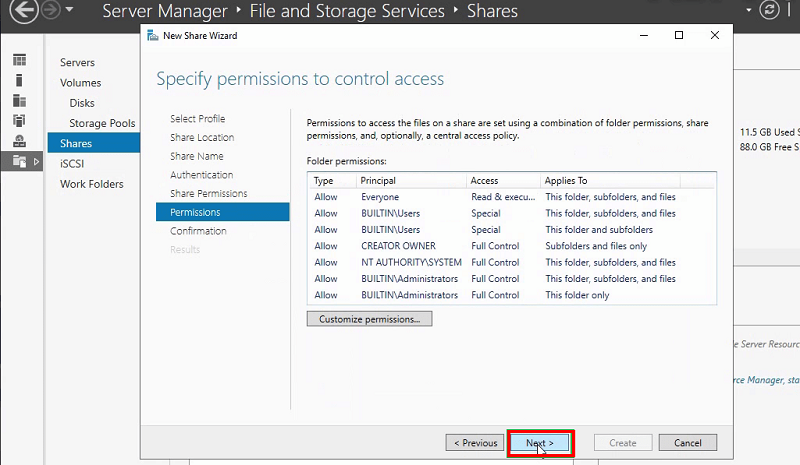Click the Cancel button

point(687,443)
